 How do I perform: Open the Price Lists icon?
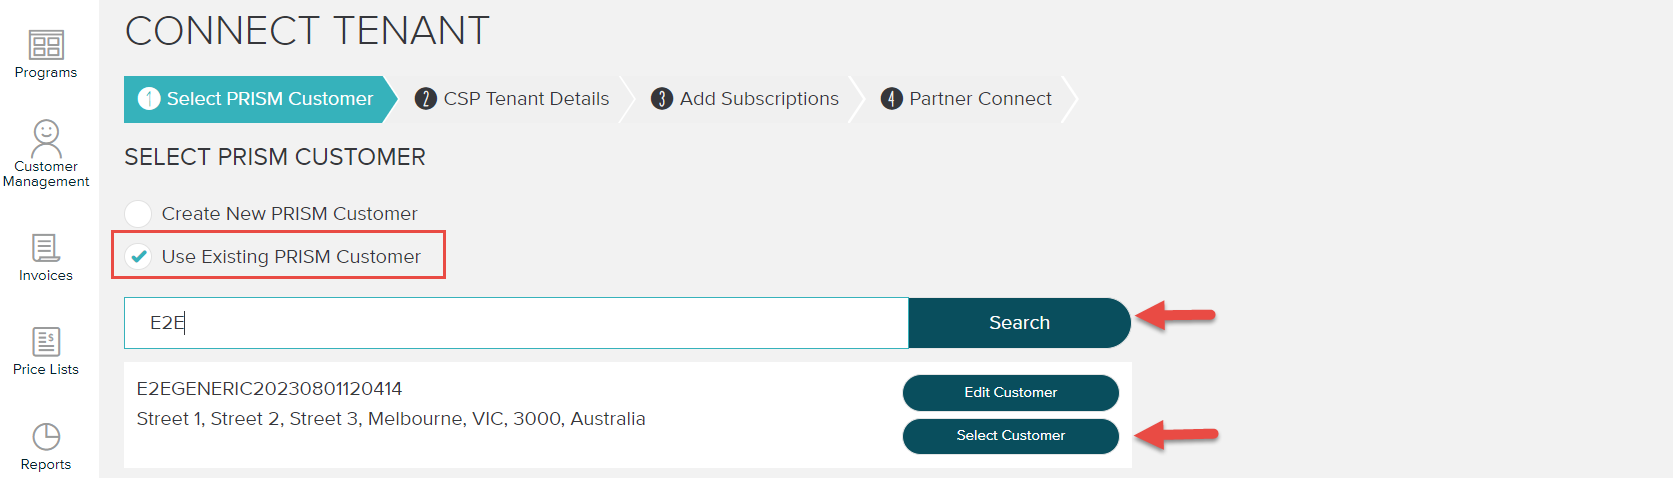click(46, 342)
